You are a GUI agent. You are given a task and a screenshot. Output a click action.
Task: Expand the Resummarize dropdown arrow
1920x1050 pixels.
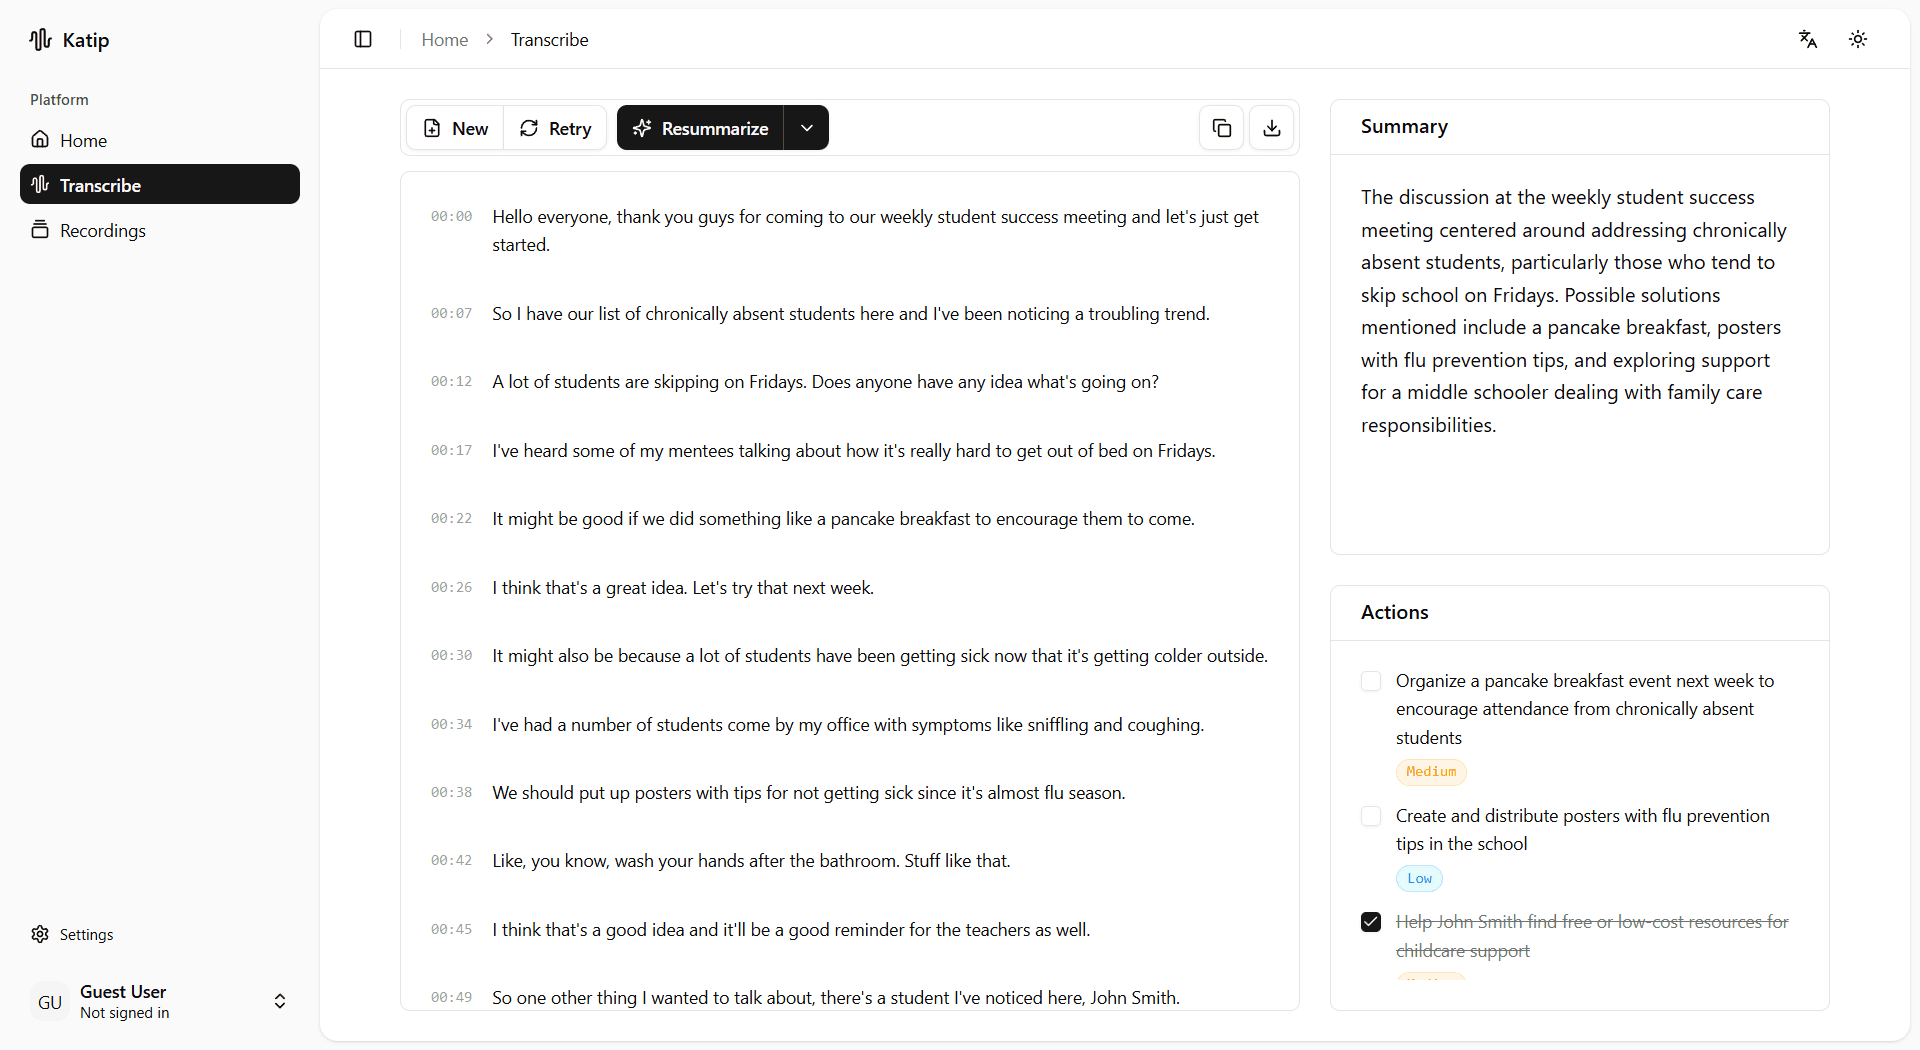(x=806, y=128)
